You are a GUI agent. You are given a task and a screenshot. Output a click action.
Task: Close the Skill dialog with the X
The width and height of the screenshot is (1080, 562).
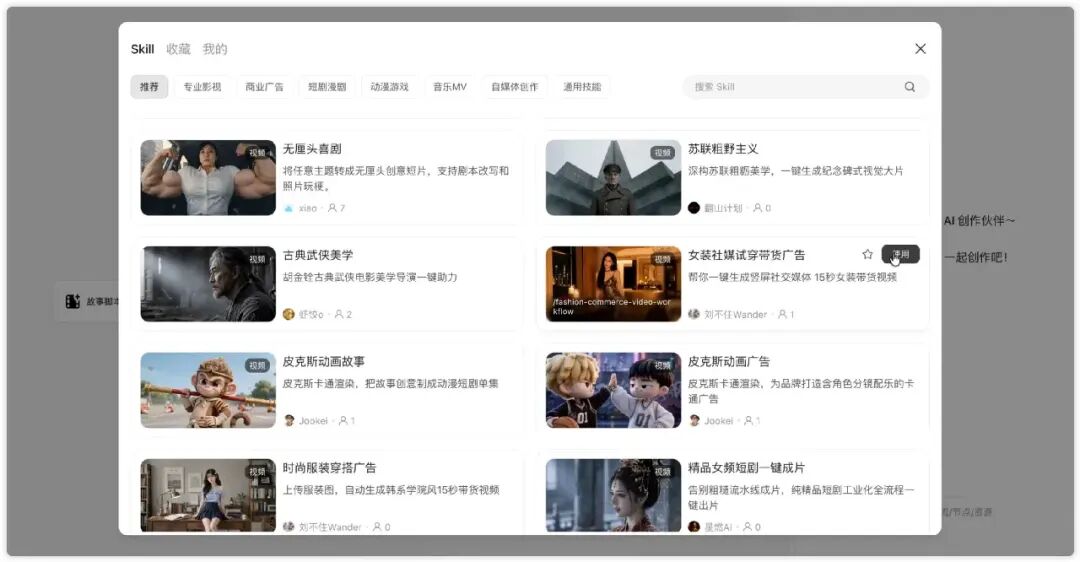[920, 49]
